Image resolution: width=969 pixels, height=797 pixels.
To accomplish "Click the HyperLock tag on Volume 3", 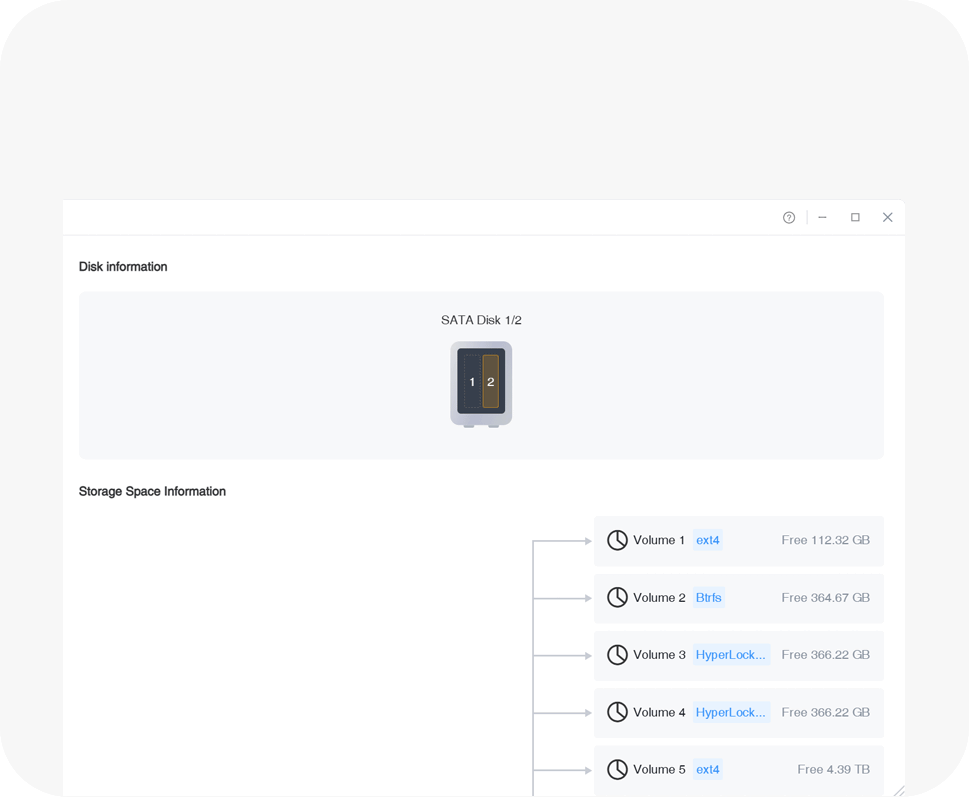I will [x=731, y=655].
